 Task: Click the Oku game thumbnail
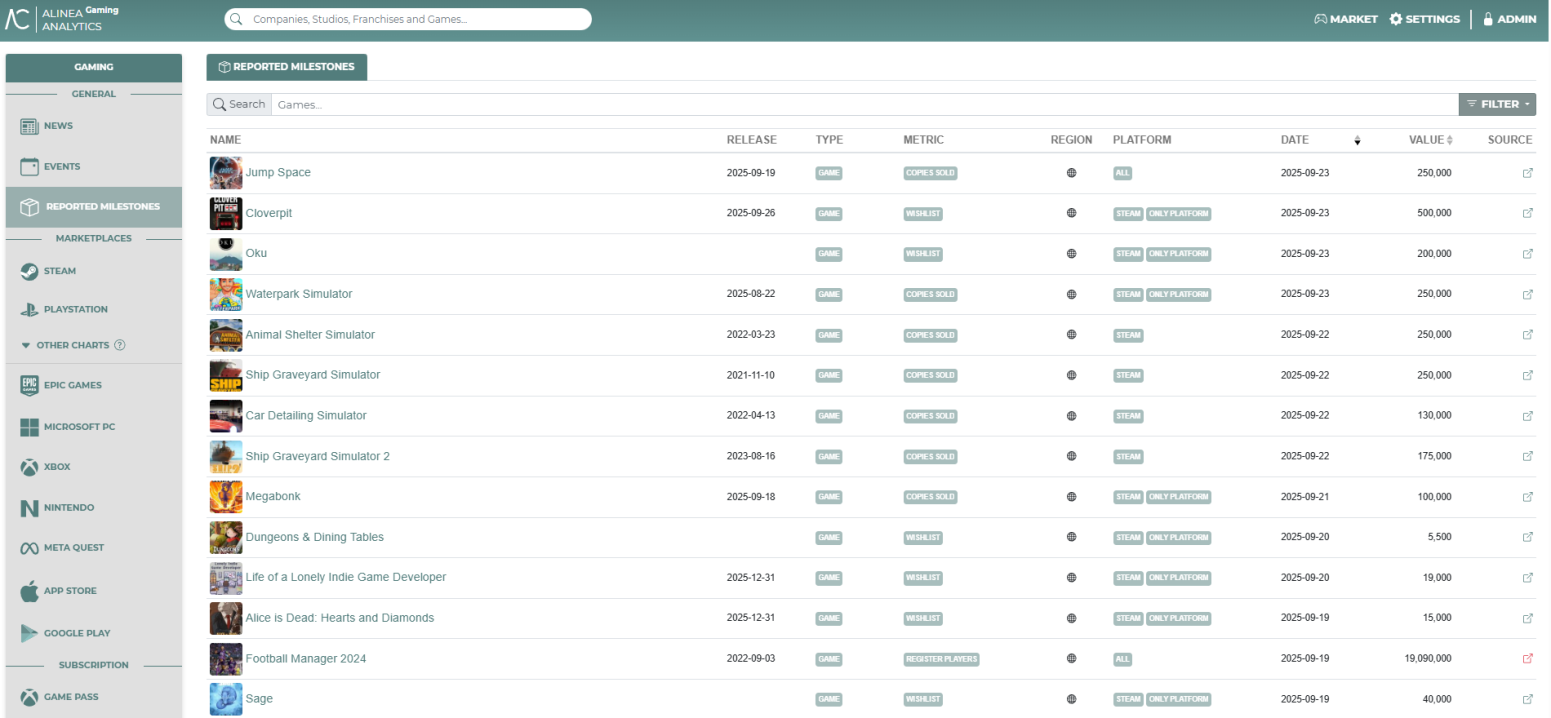(226, 254)
